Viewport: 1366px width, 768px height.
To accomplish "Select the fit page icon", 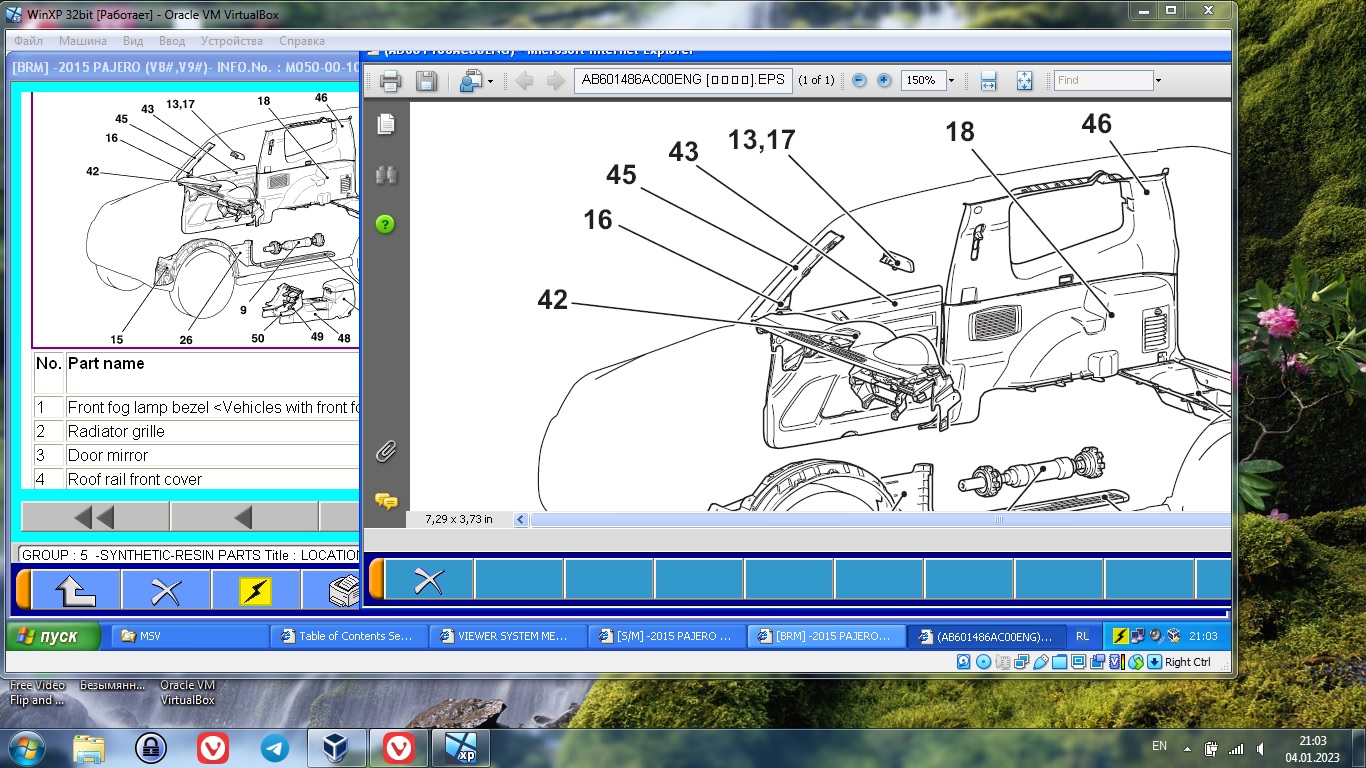I will (1024, 81).
